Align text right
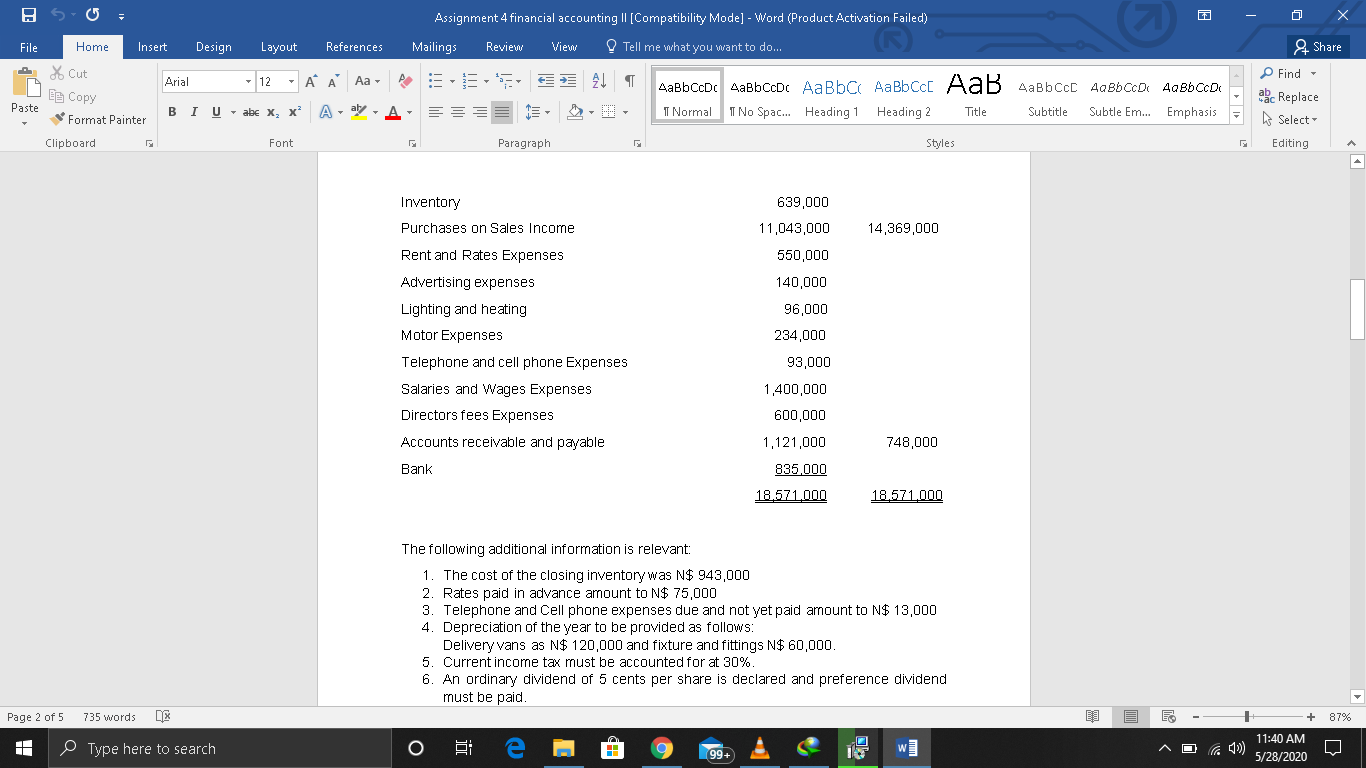Image resolution: width=1366 pixels, height=768 pixels. click(480, 112)
